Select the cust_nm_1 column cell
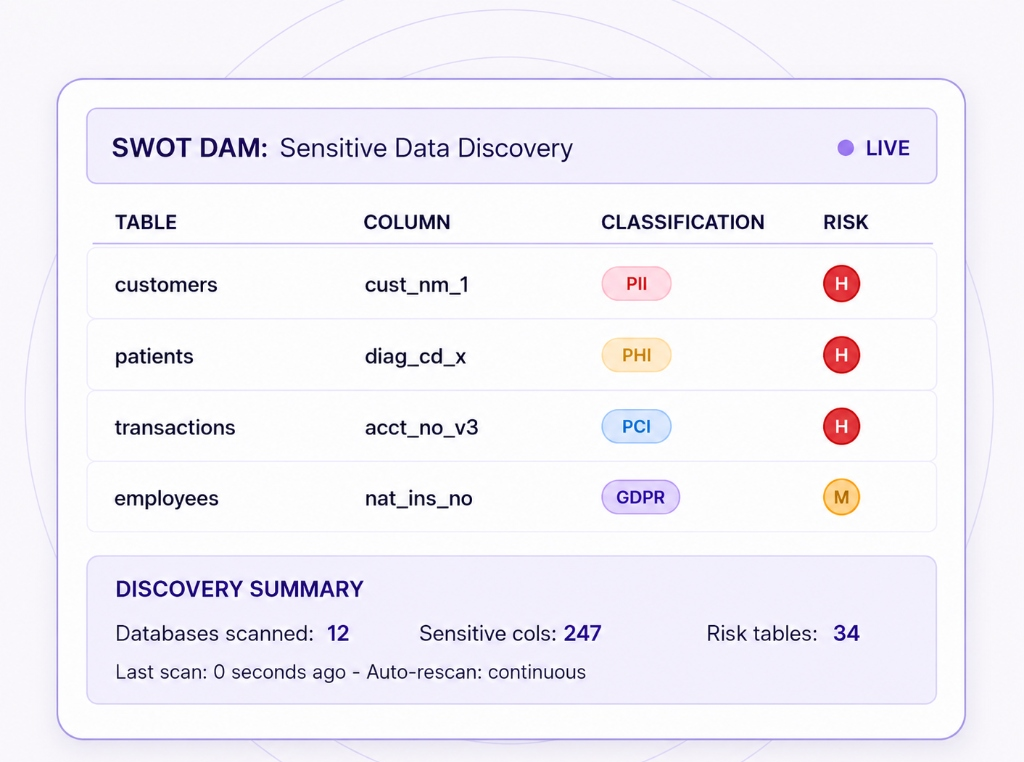The image size is (1024, 762). tap(417, 285)
